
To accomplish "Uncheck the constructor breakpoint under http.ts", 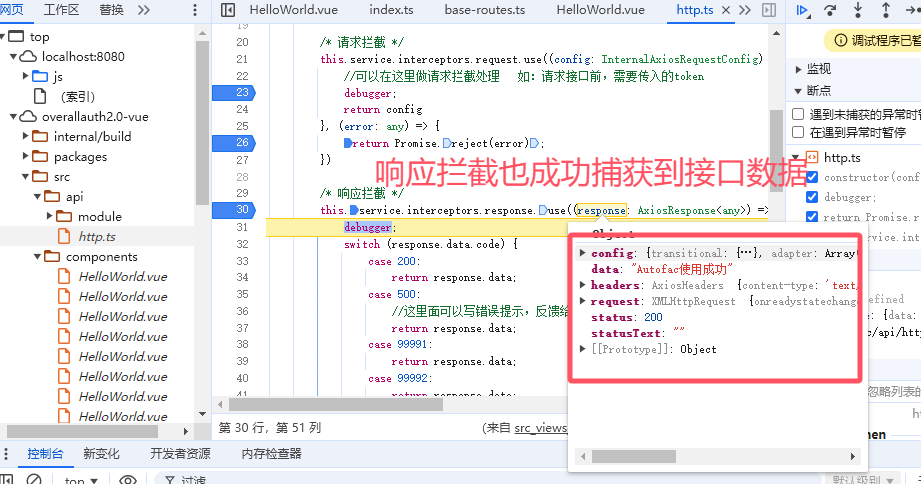I will [812, 177].
